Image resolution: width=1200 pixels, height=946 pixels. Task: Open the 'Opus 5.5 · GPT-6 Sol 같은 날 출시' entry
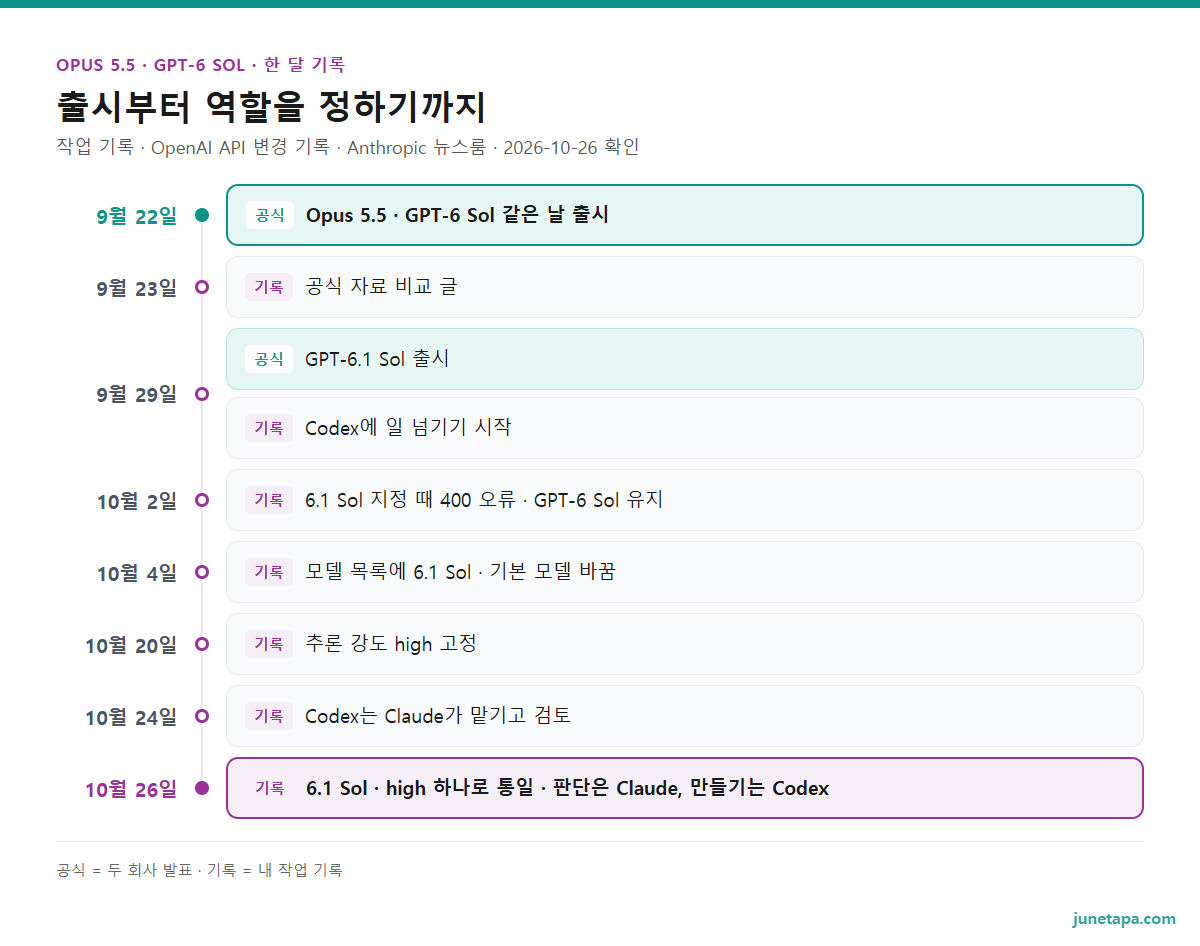685,215
